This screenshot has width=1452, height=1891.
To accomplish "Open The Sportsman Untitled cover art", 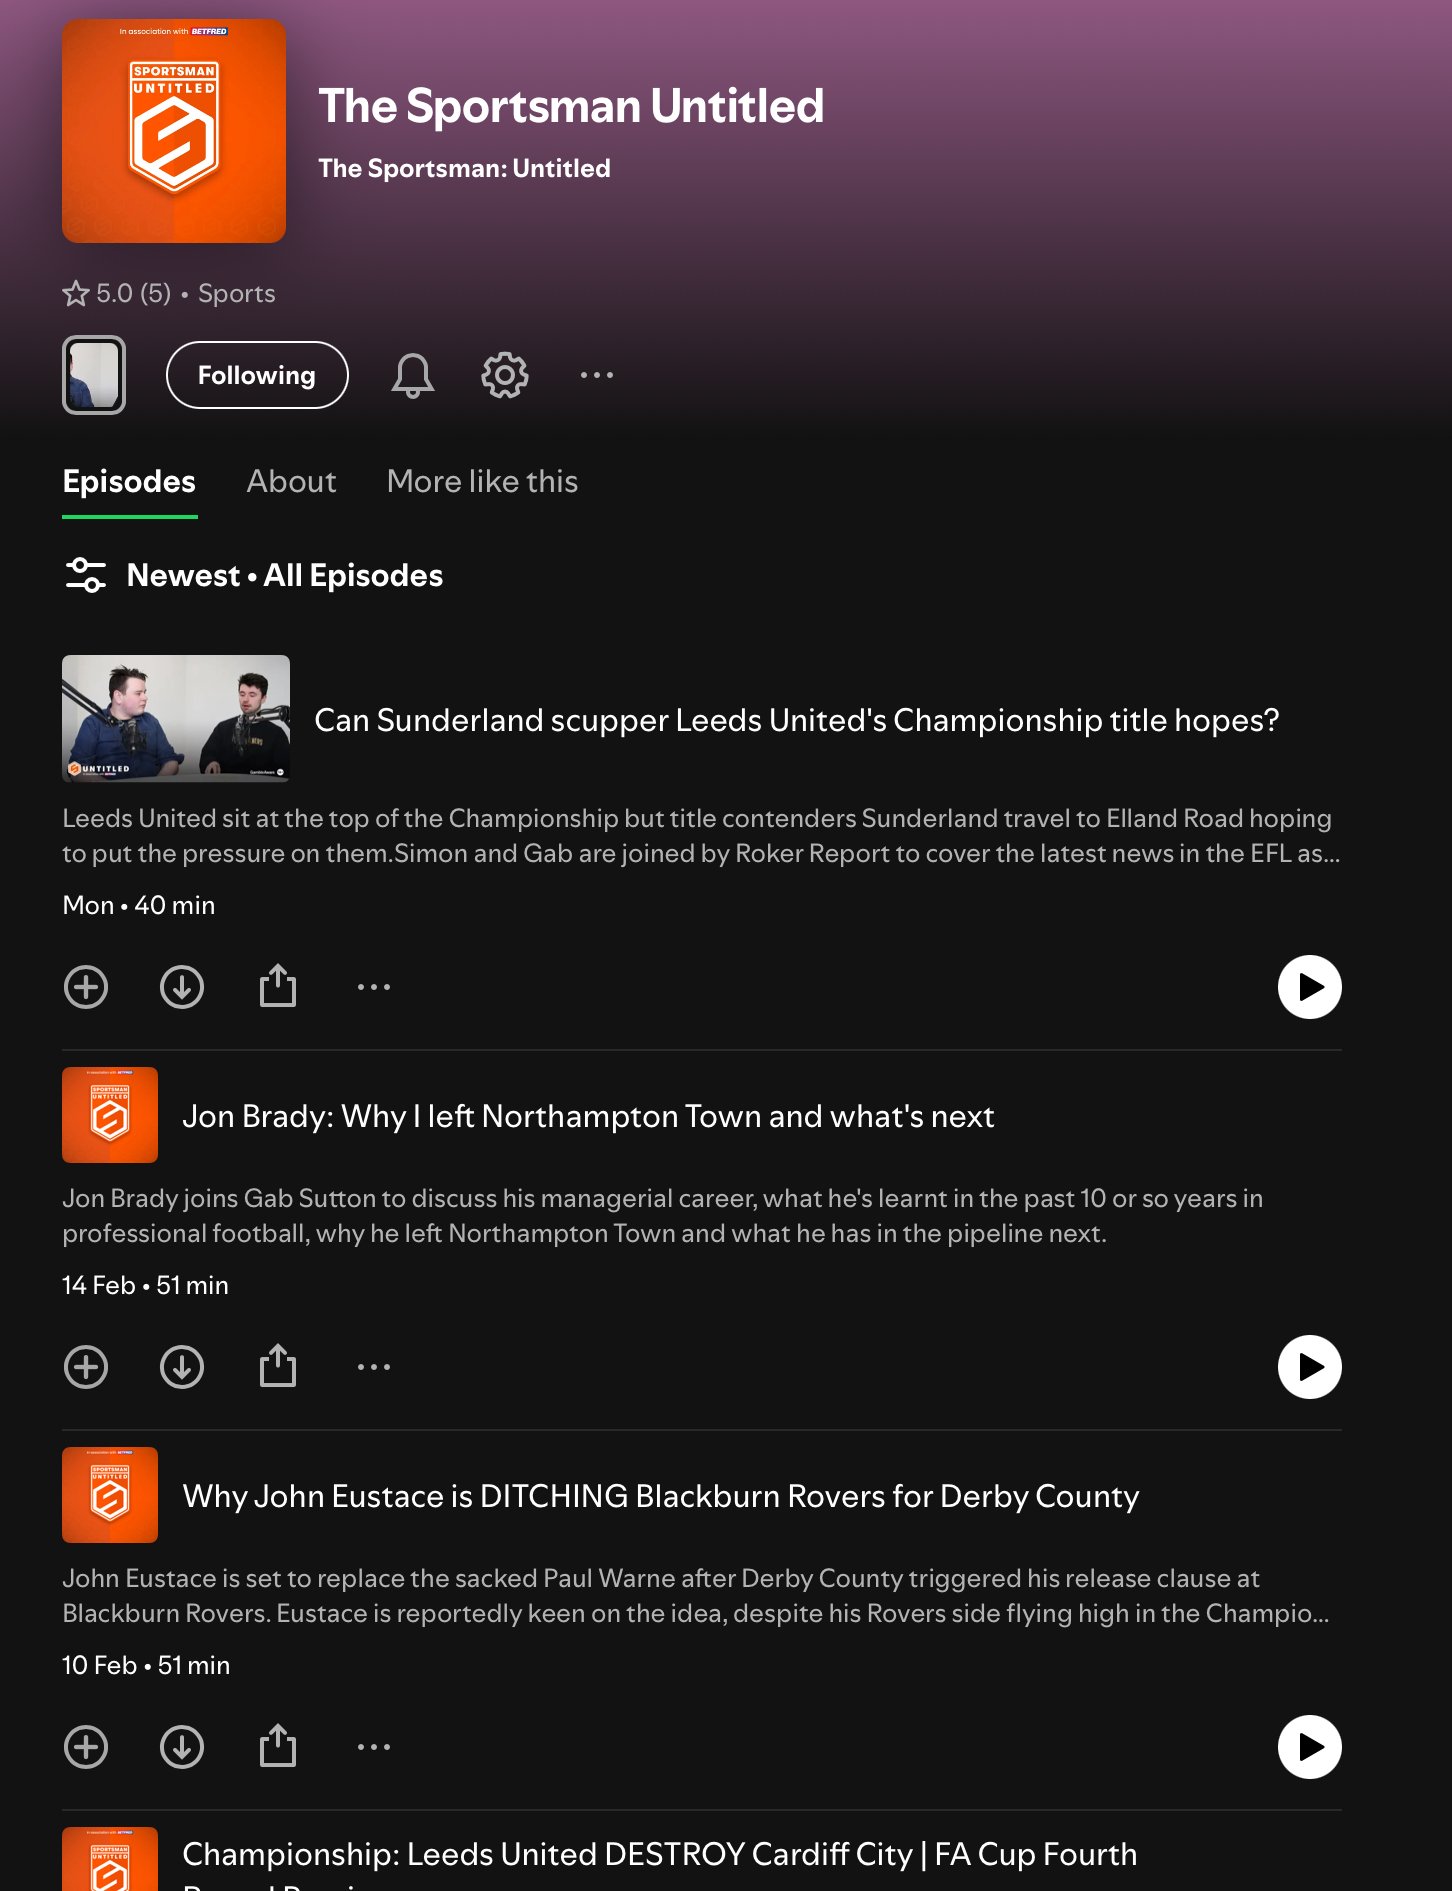I will point(174,131).
